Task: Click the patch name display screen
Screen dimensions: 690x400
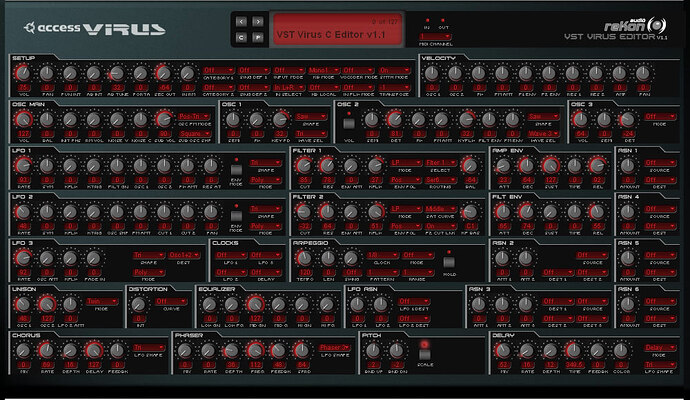Action: tap(338, 29)
